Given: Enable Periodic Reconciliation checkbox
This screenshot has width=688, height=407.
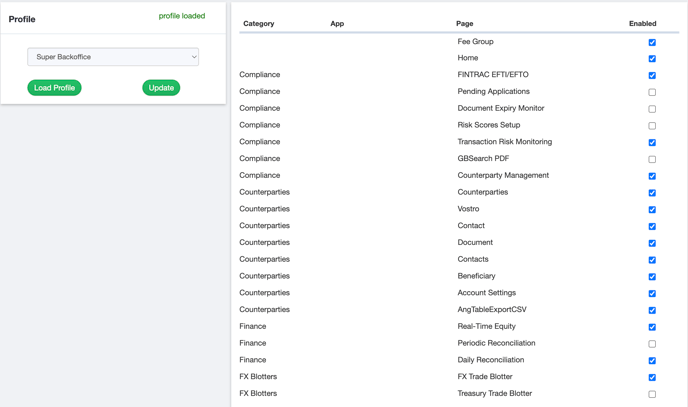Looking at the screenshot, I should pyautogui.click(x=652, y=344).
